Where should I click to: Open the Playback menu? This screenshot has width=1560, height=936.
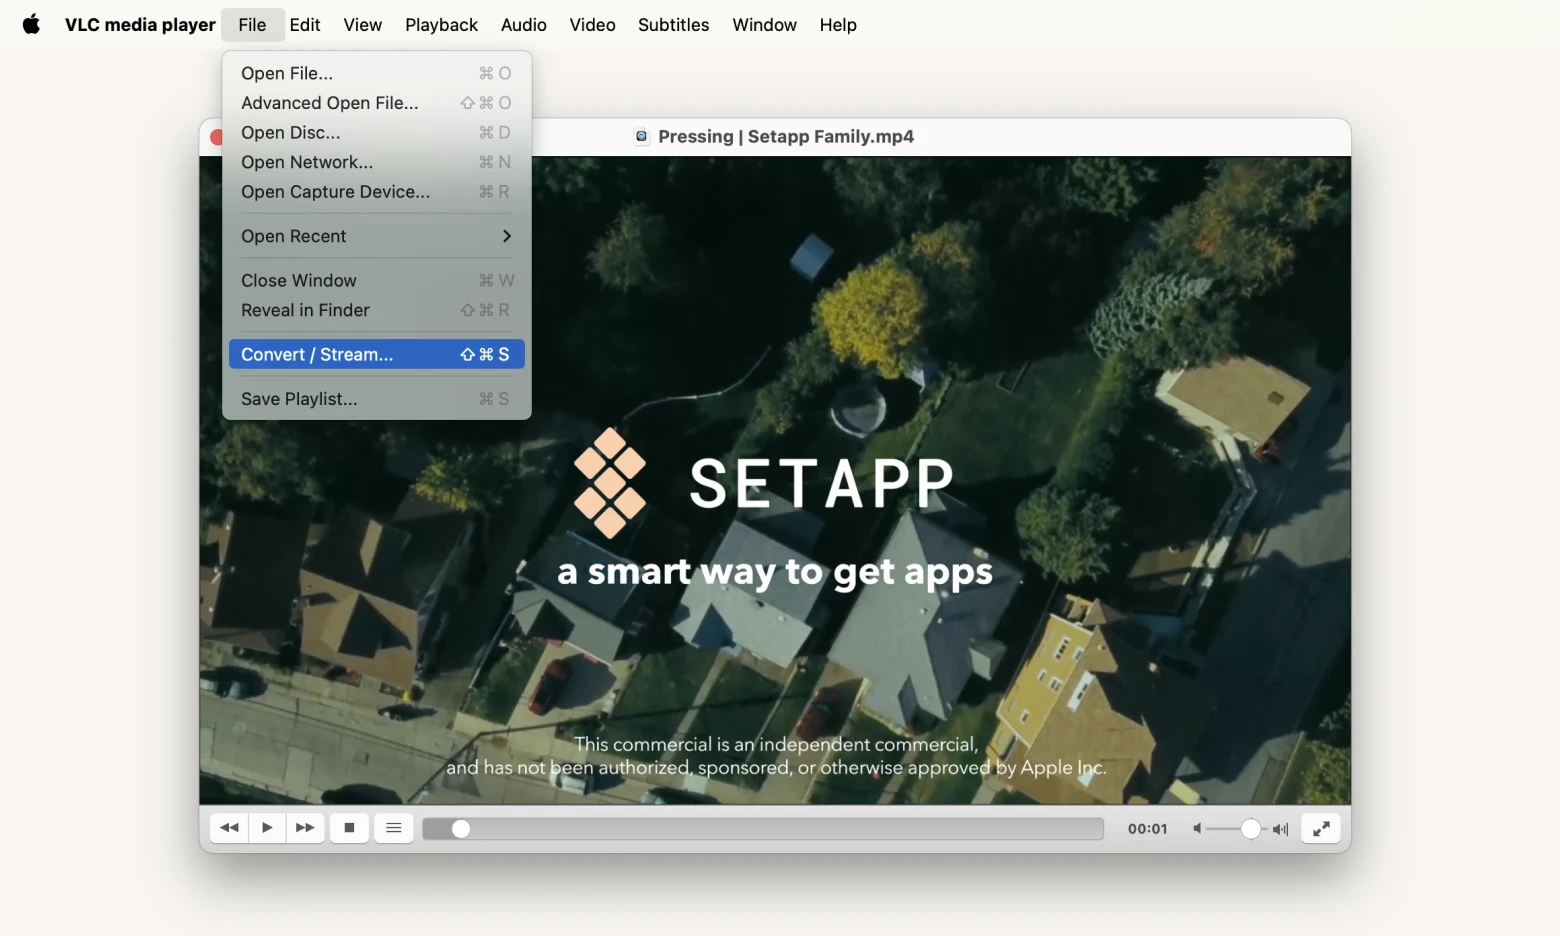coord(441,25)
